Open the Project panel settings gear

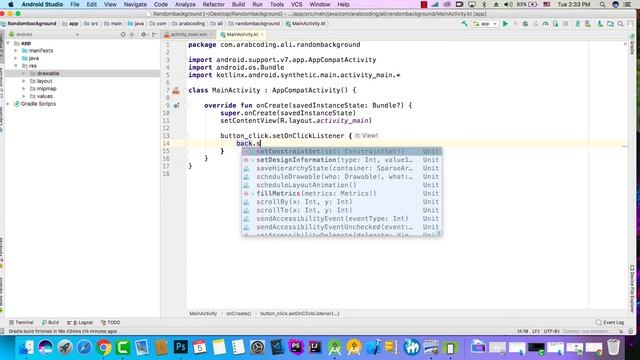tap(144, 35)
